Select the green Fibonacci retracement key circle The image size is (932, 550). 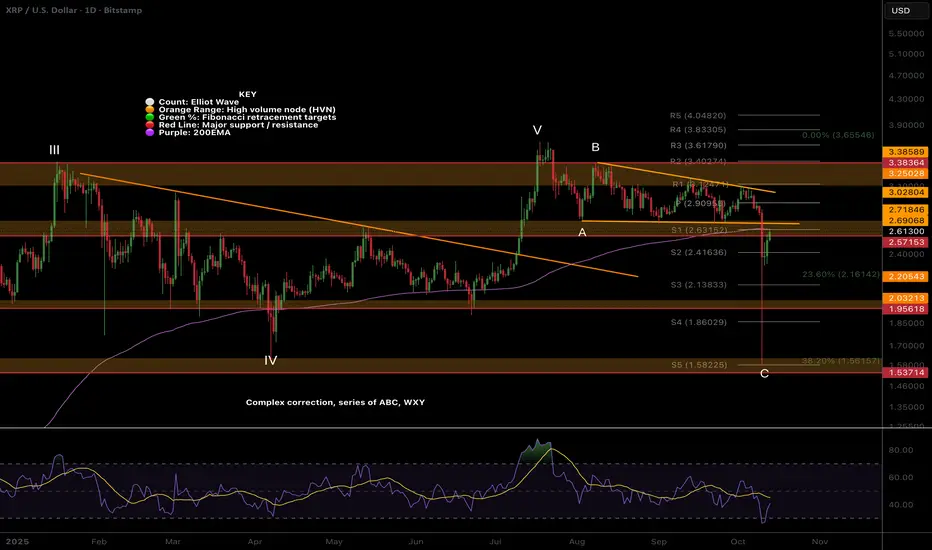(x=150, y=117)
